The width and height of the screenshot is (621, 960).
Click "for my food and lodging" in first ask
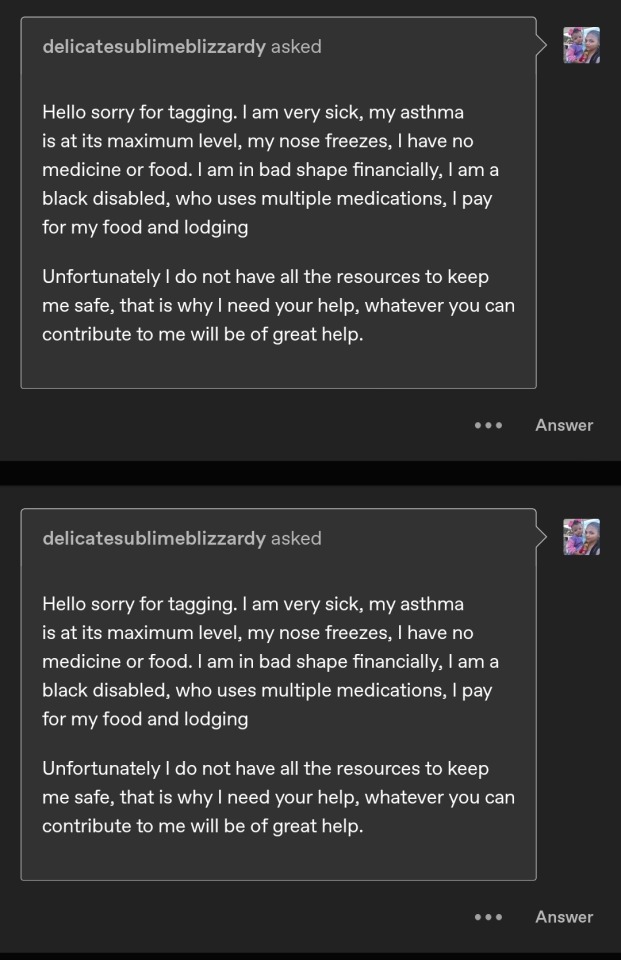145,227
